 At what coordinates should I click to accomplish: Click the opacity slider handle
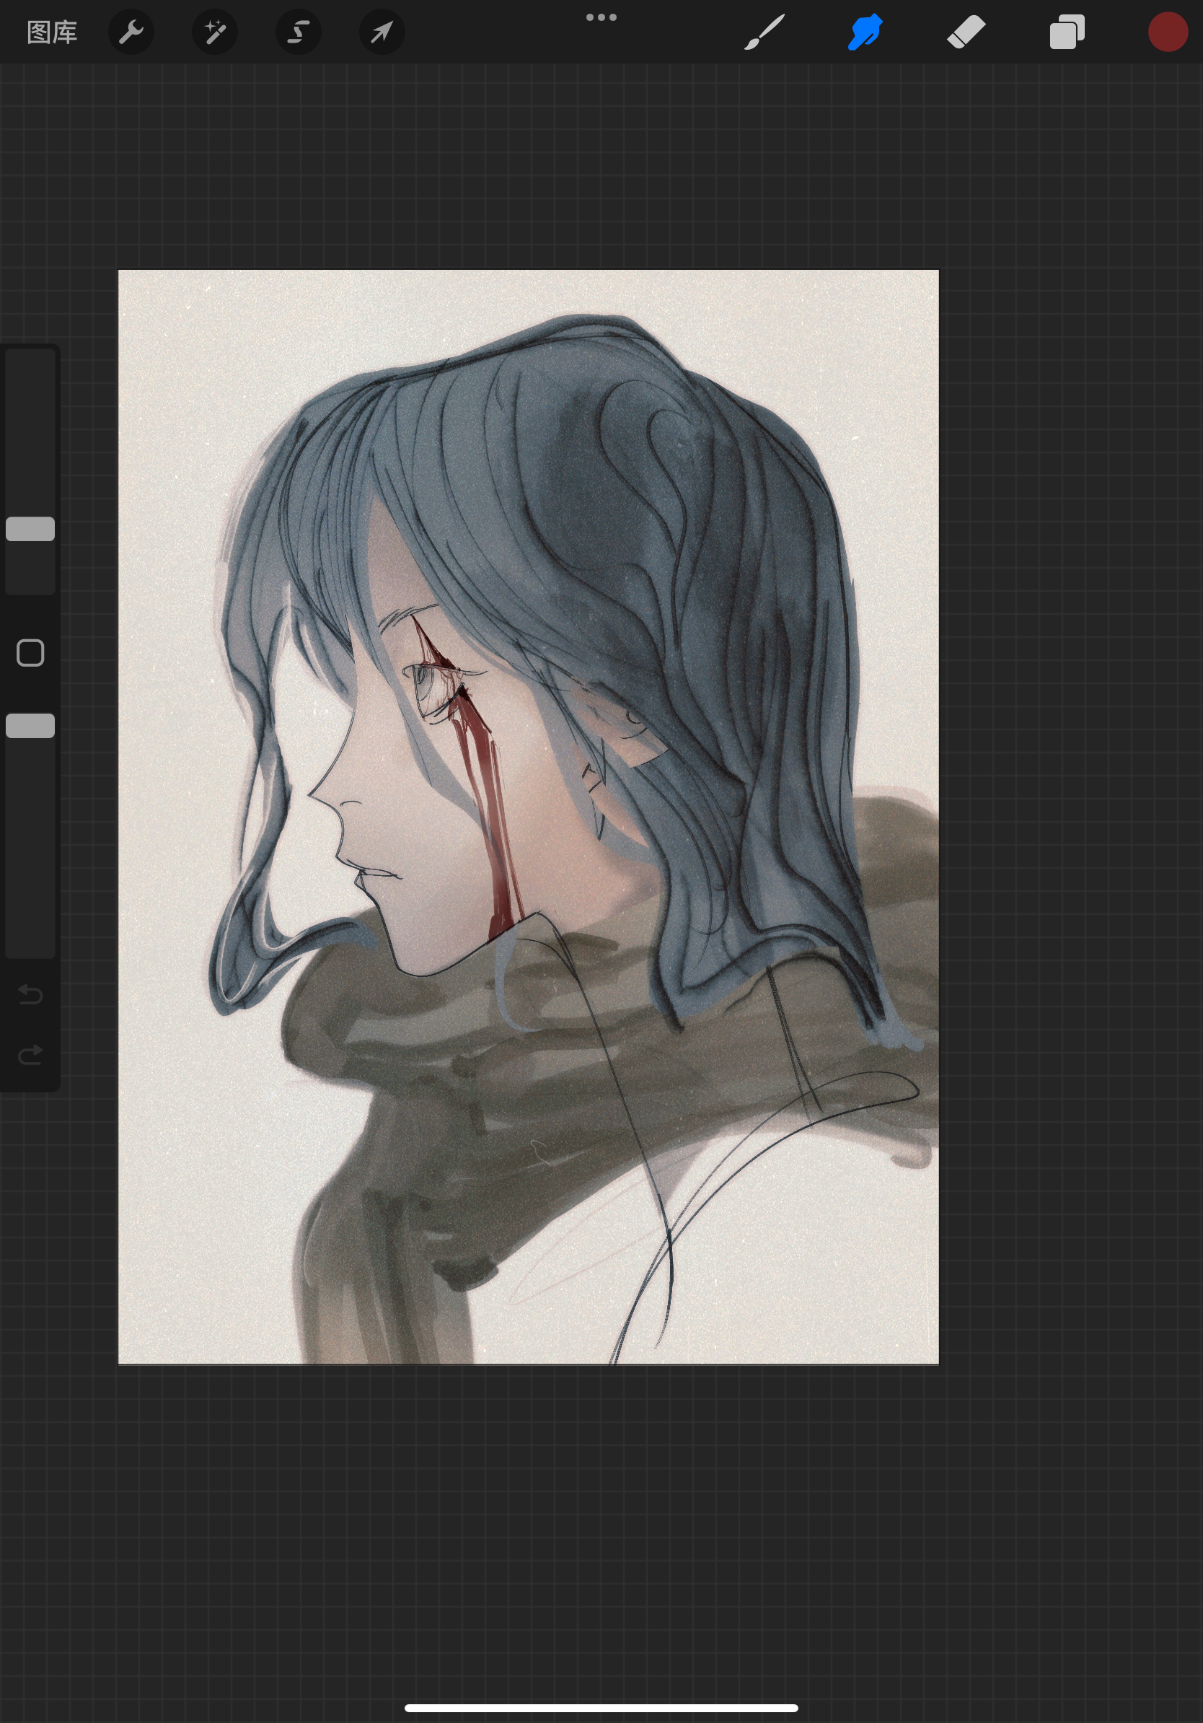point(30,726)
